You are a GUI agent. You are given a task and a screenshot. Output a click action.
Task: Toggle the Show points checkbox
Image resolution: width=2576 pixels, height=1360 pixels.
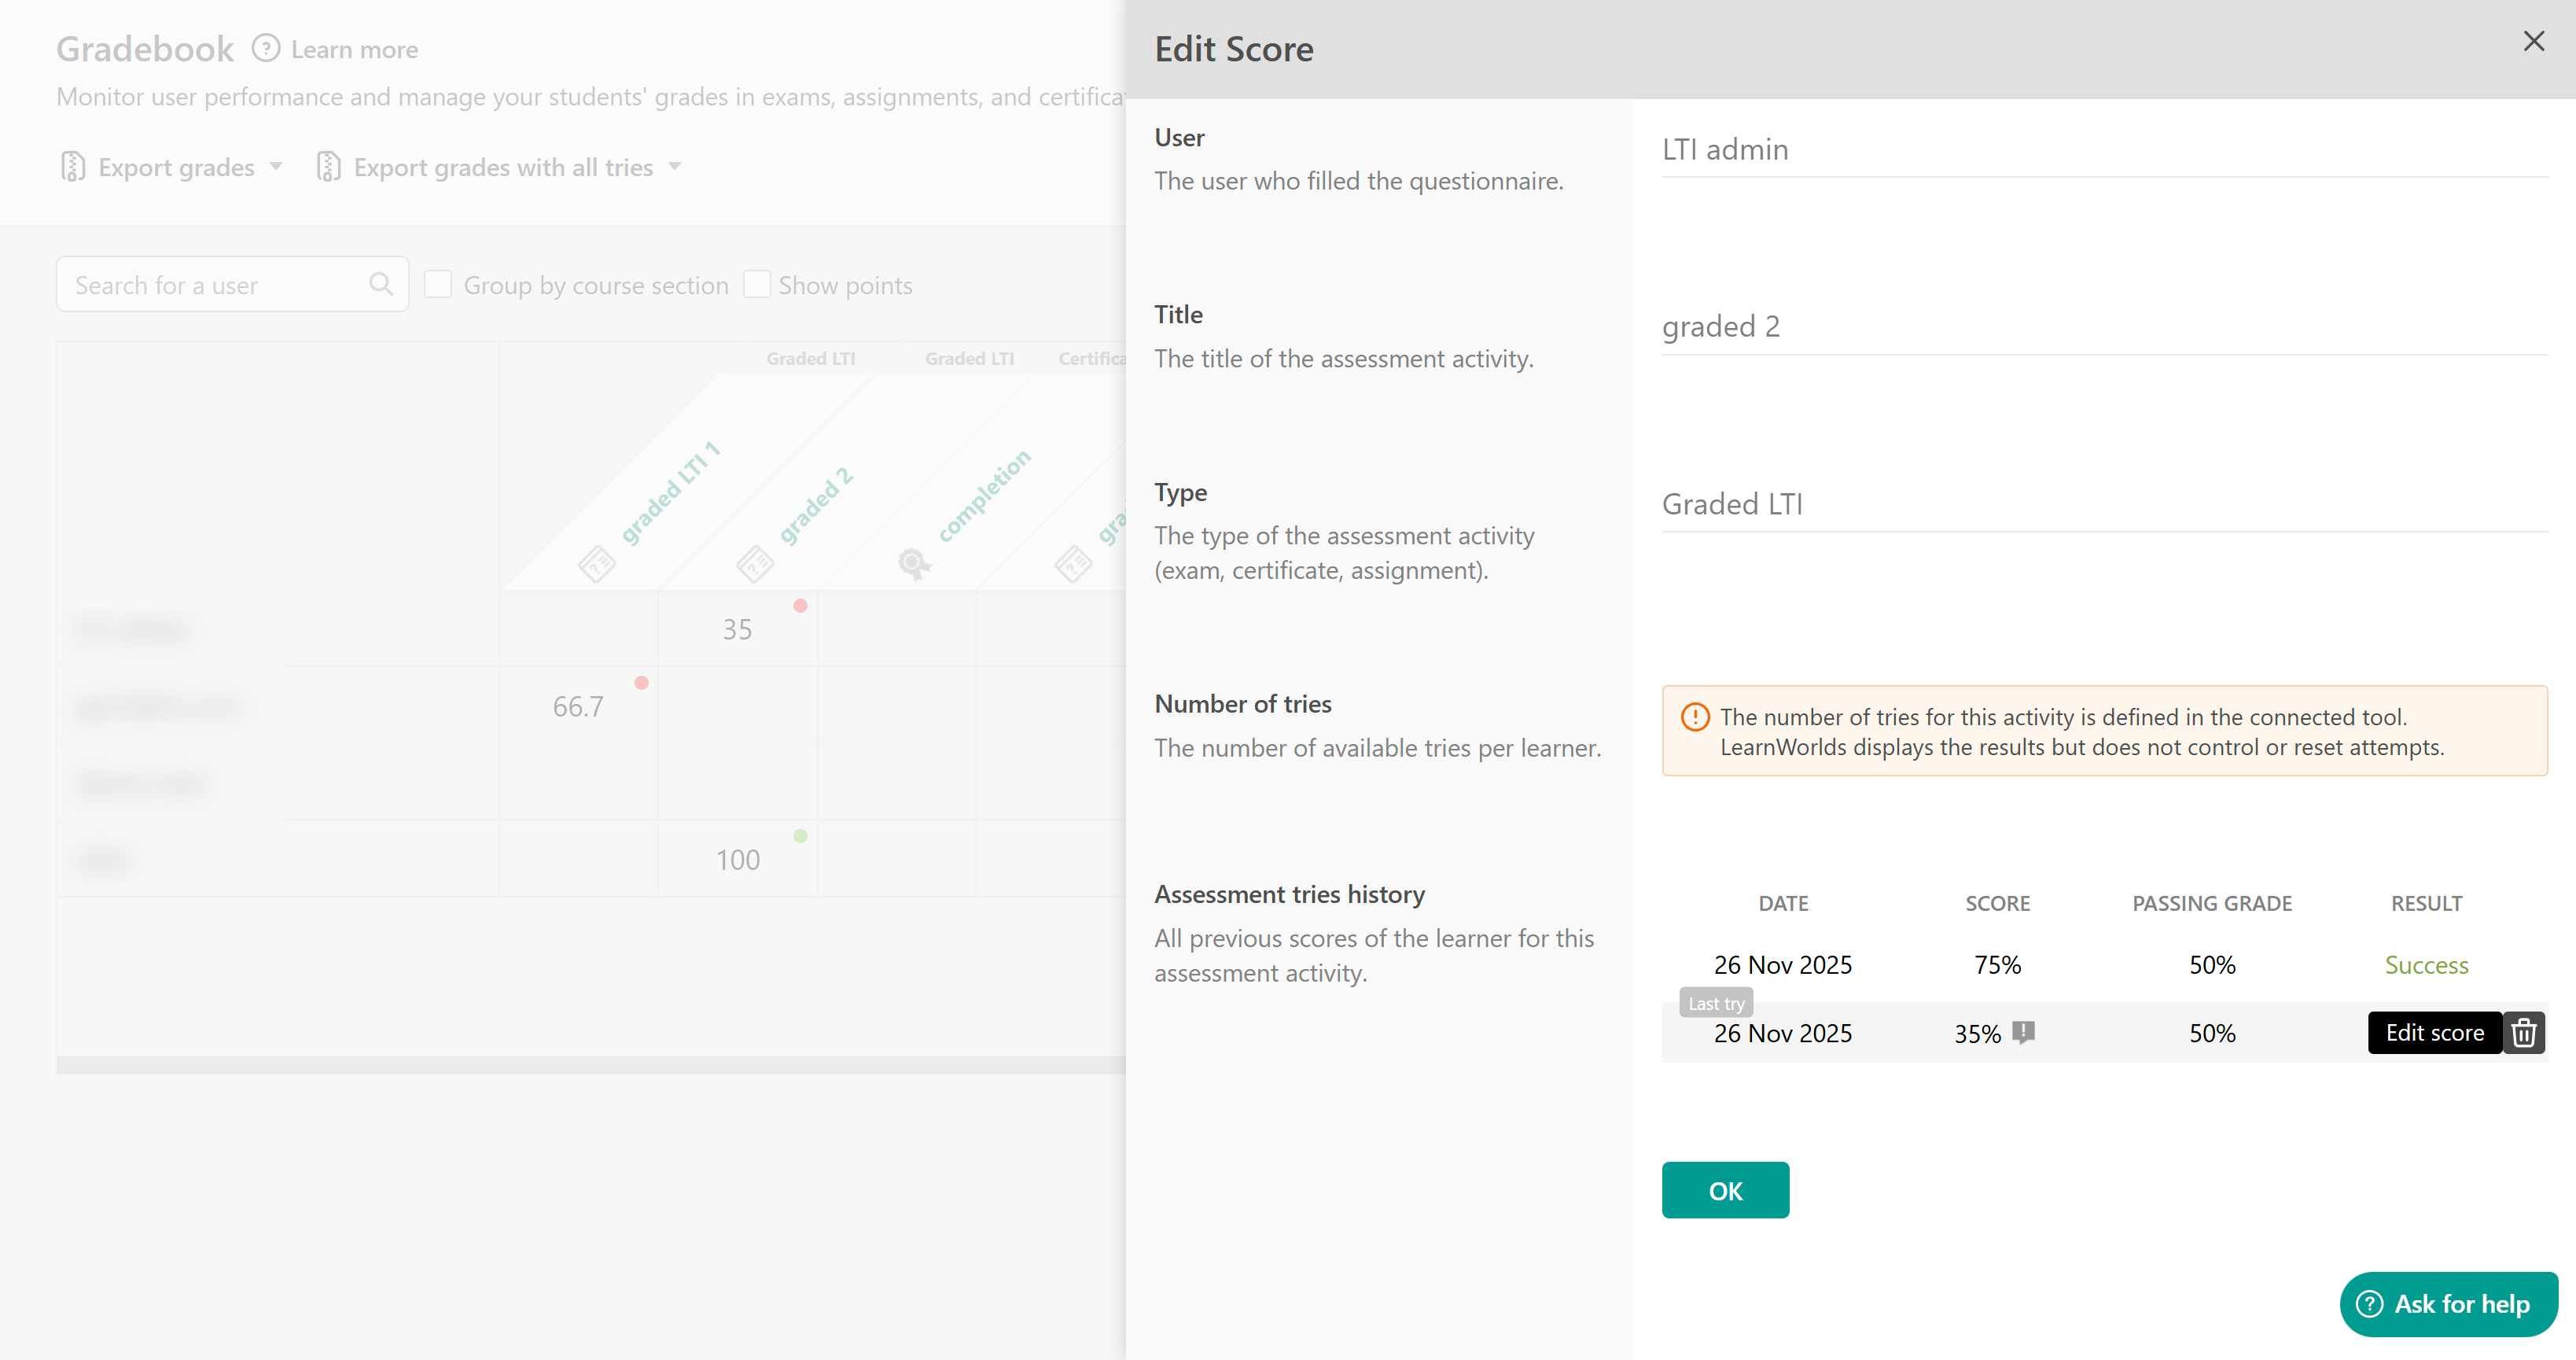(x=757, y=285)
